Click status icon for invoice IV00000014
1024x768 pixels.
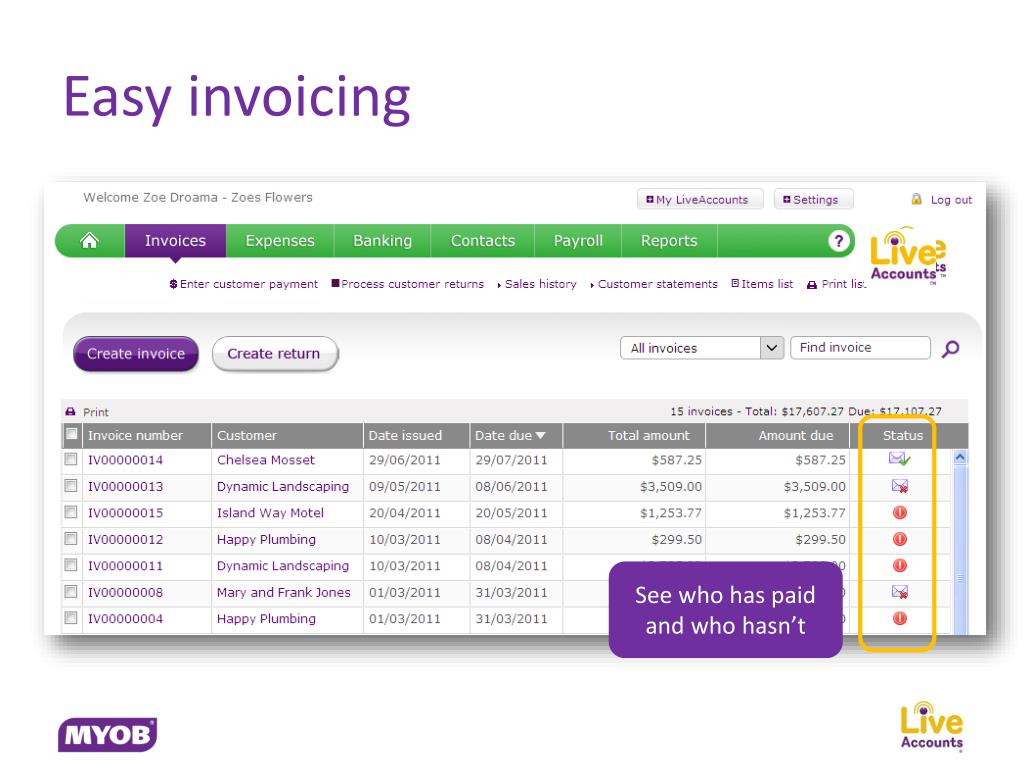click(899, 459)
